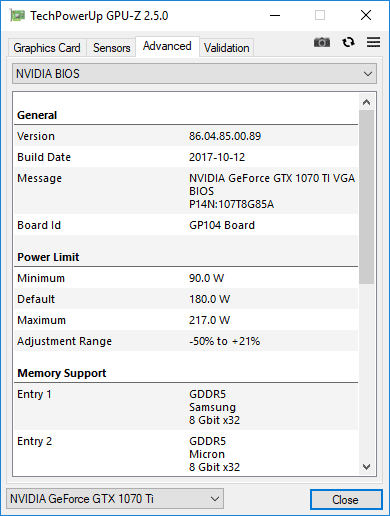Click the Power Limit section heading
Image resolution: width=390 pixels, height=516 pixels.
48,257
